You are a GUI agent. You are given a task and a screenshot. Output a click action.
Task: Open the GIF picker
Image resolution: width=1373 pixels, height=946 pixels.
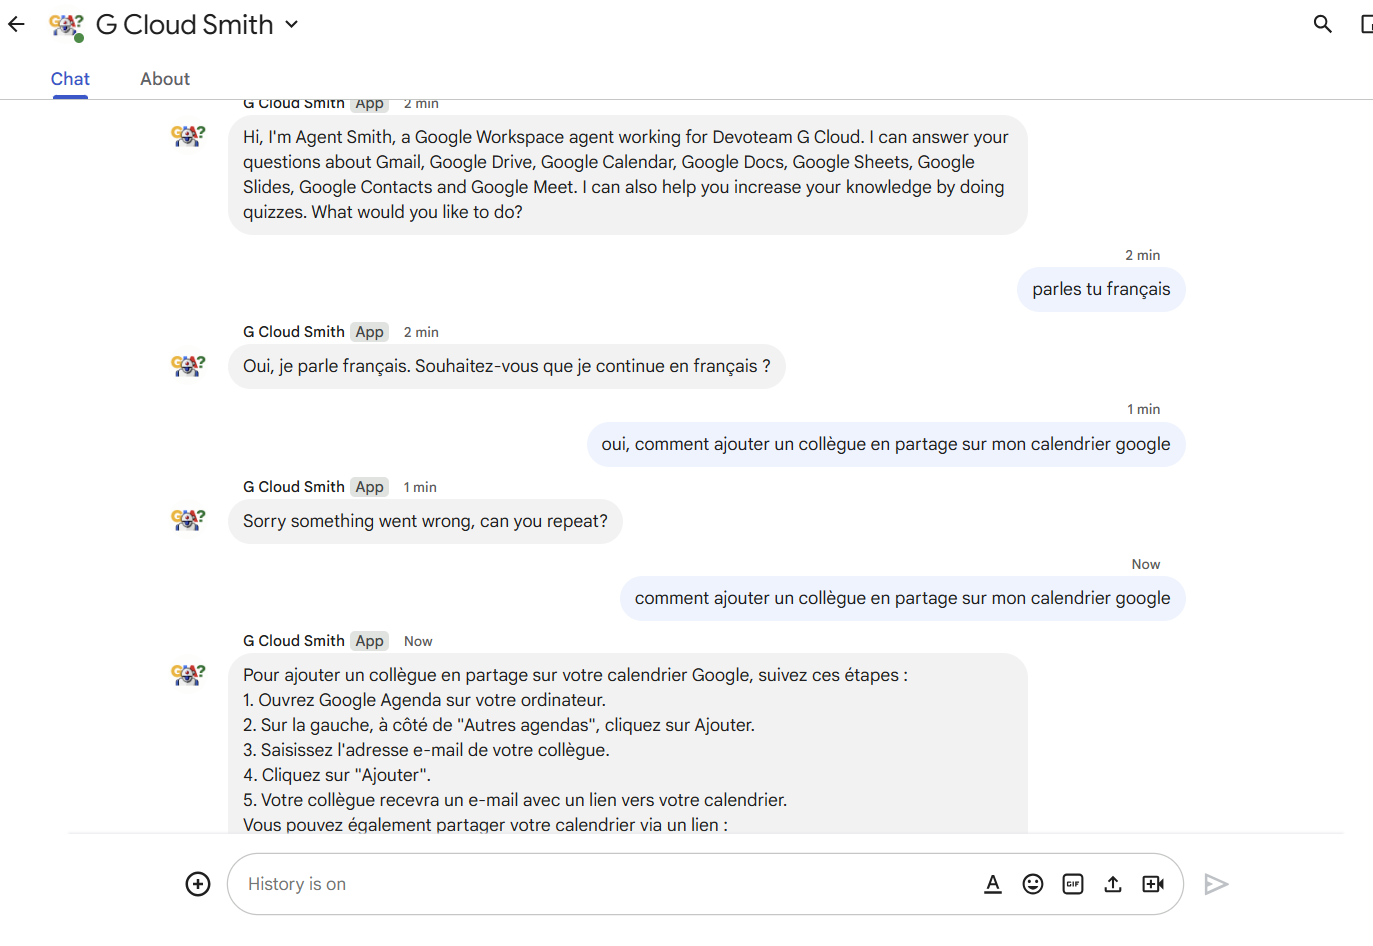1073,884
